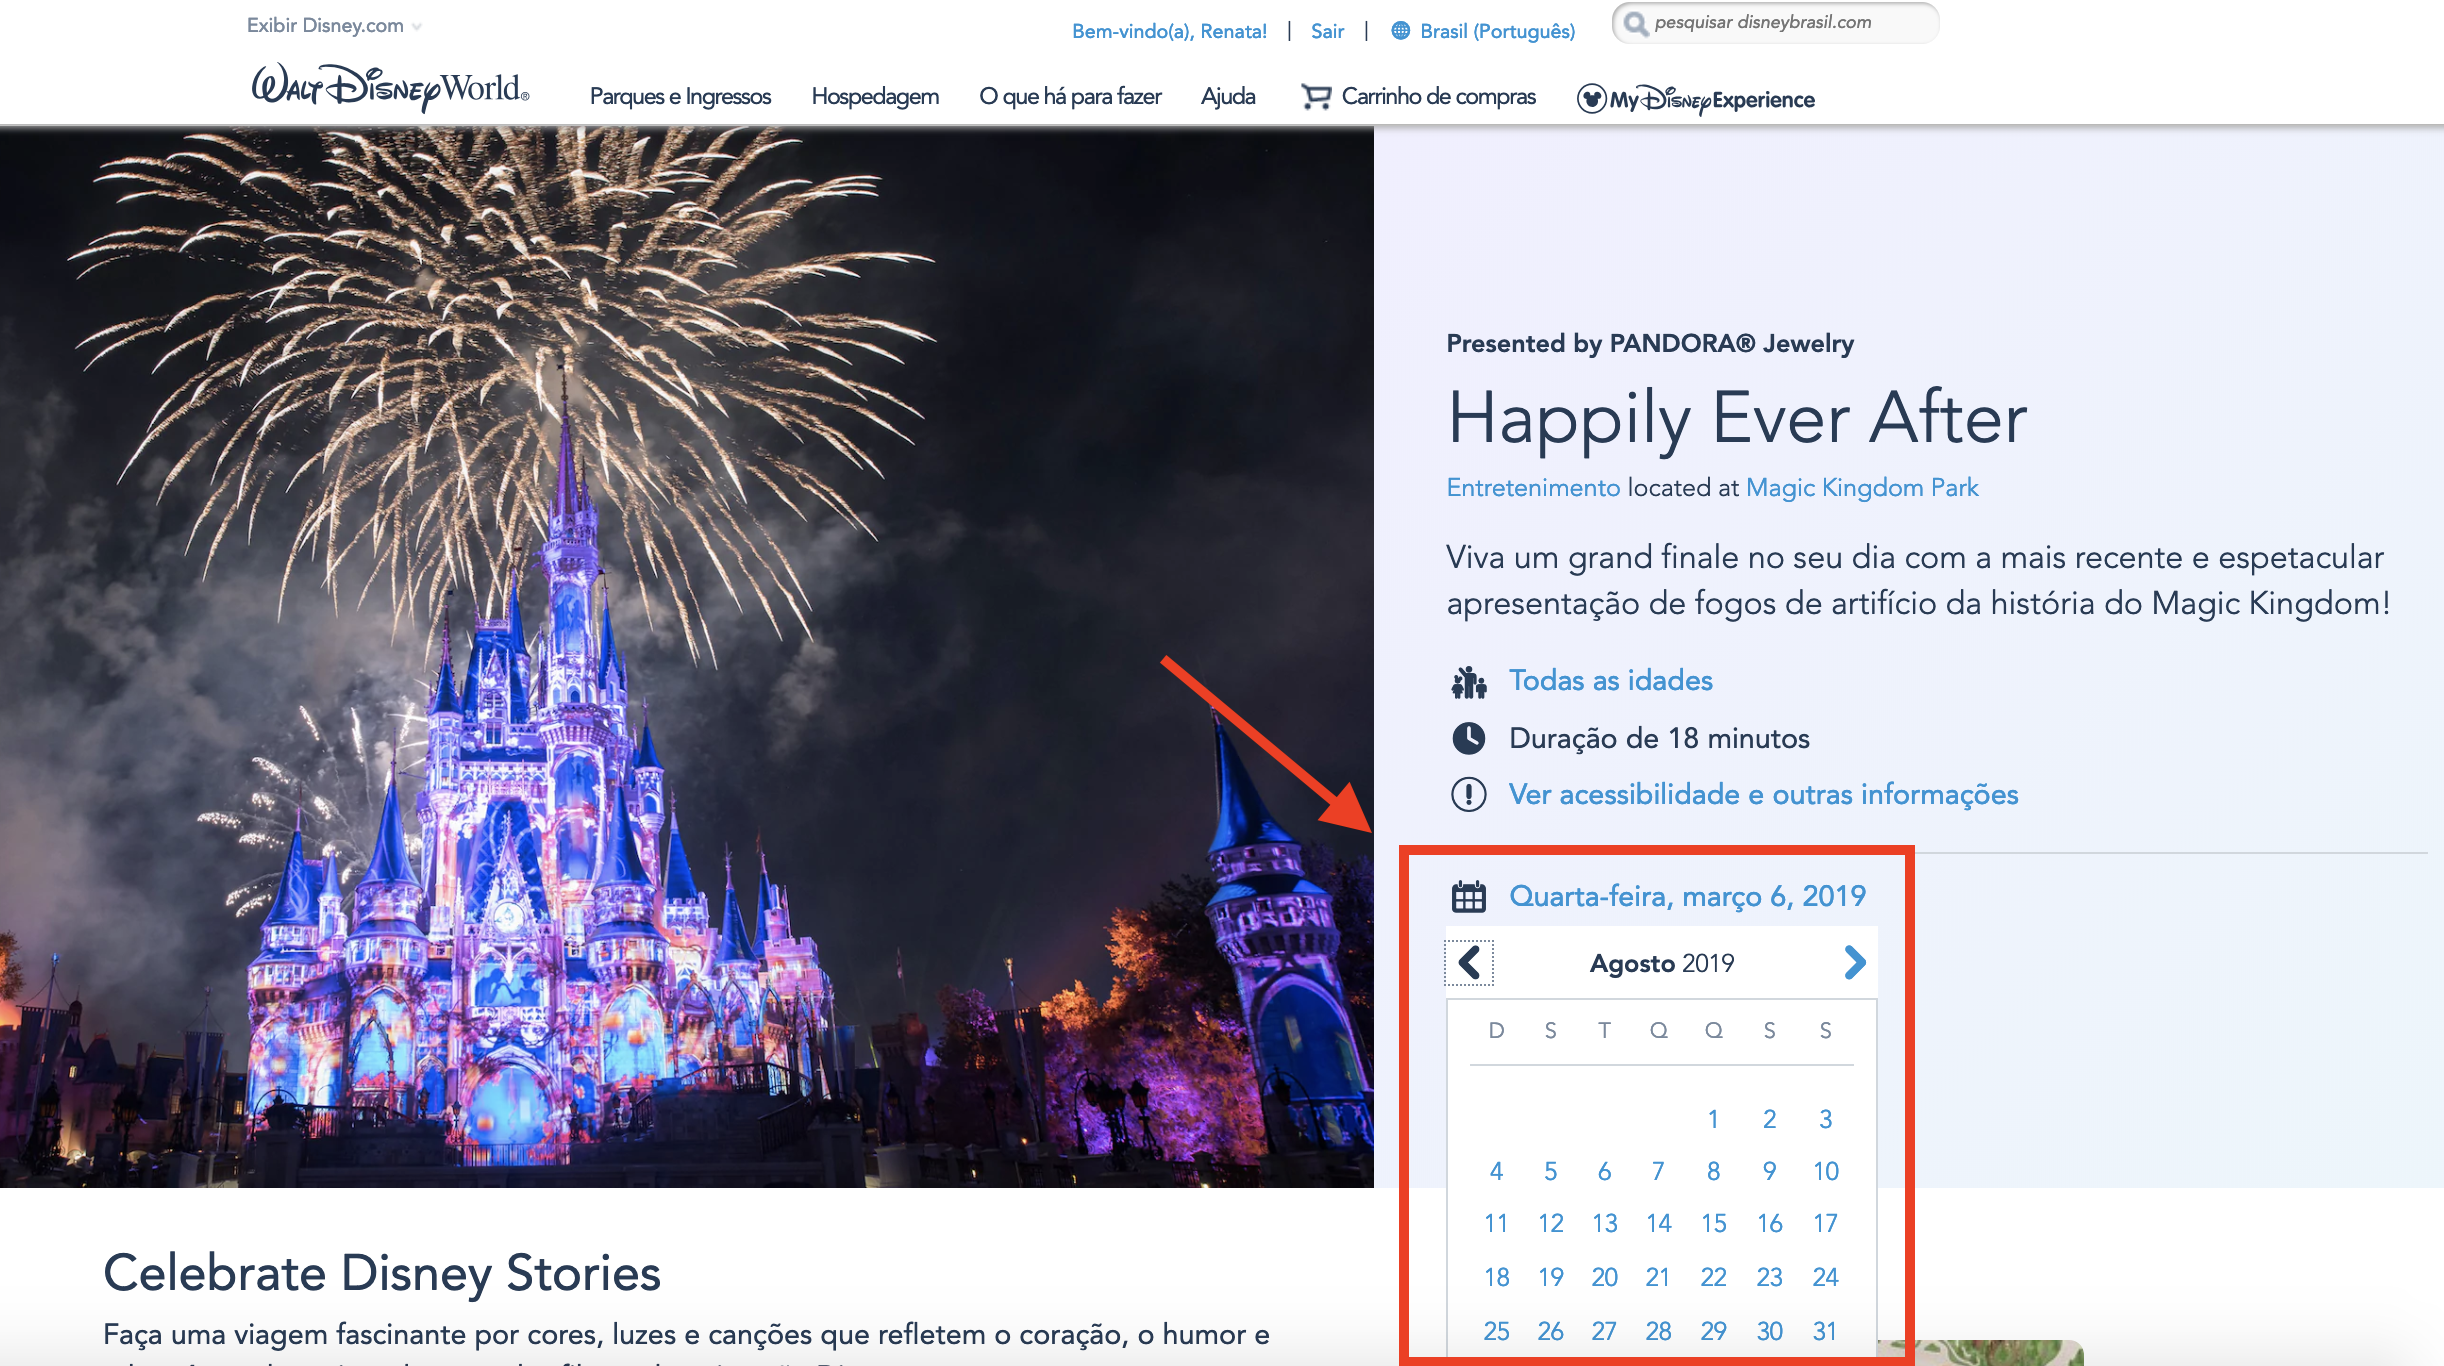
Task: Select August 21 in calendar
Action: [1658, 1277]
